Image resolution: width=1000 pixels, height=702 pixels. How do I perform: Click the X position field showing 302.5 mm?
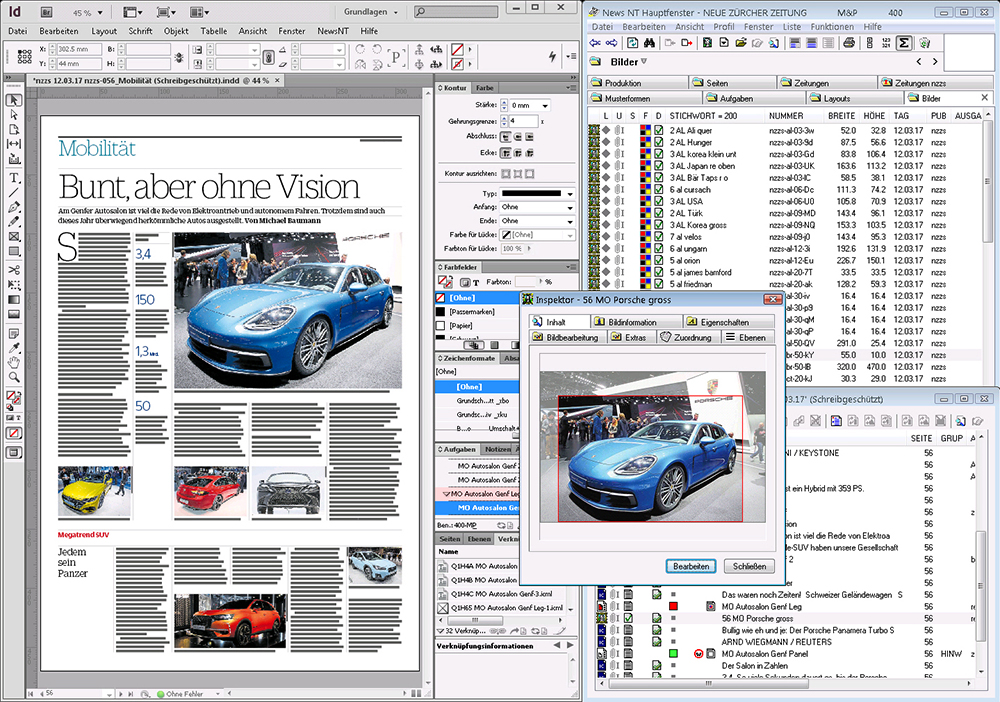(79, 49)
